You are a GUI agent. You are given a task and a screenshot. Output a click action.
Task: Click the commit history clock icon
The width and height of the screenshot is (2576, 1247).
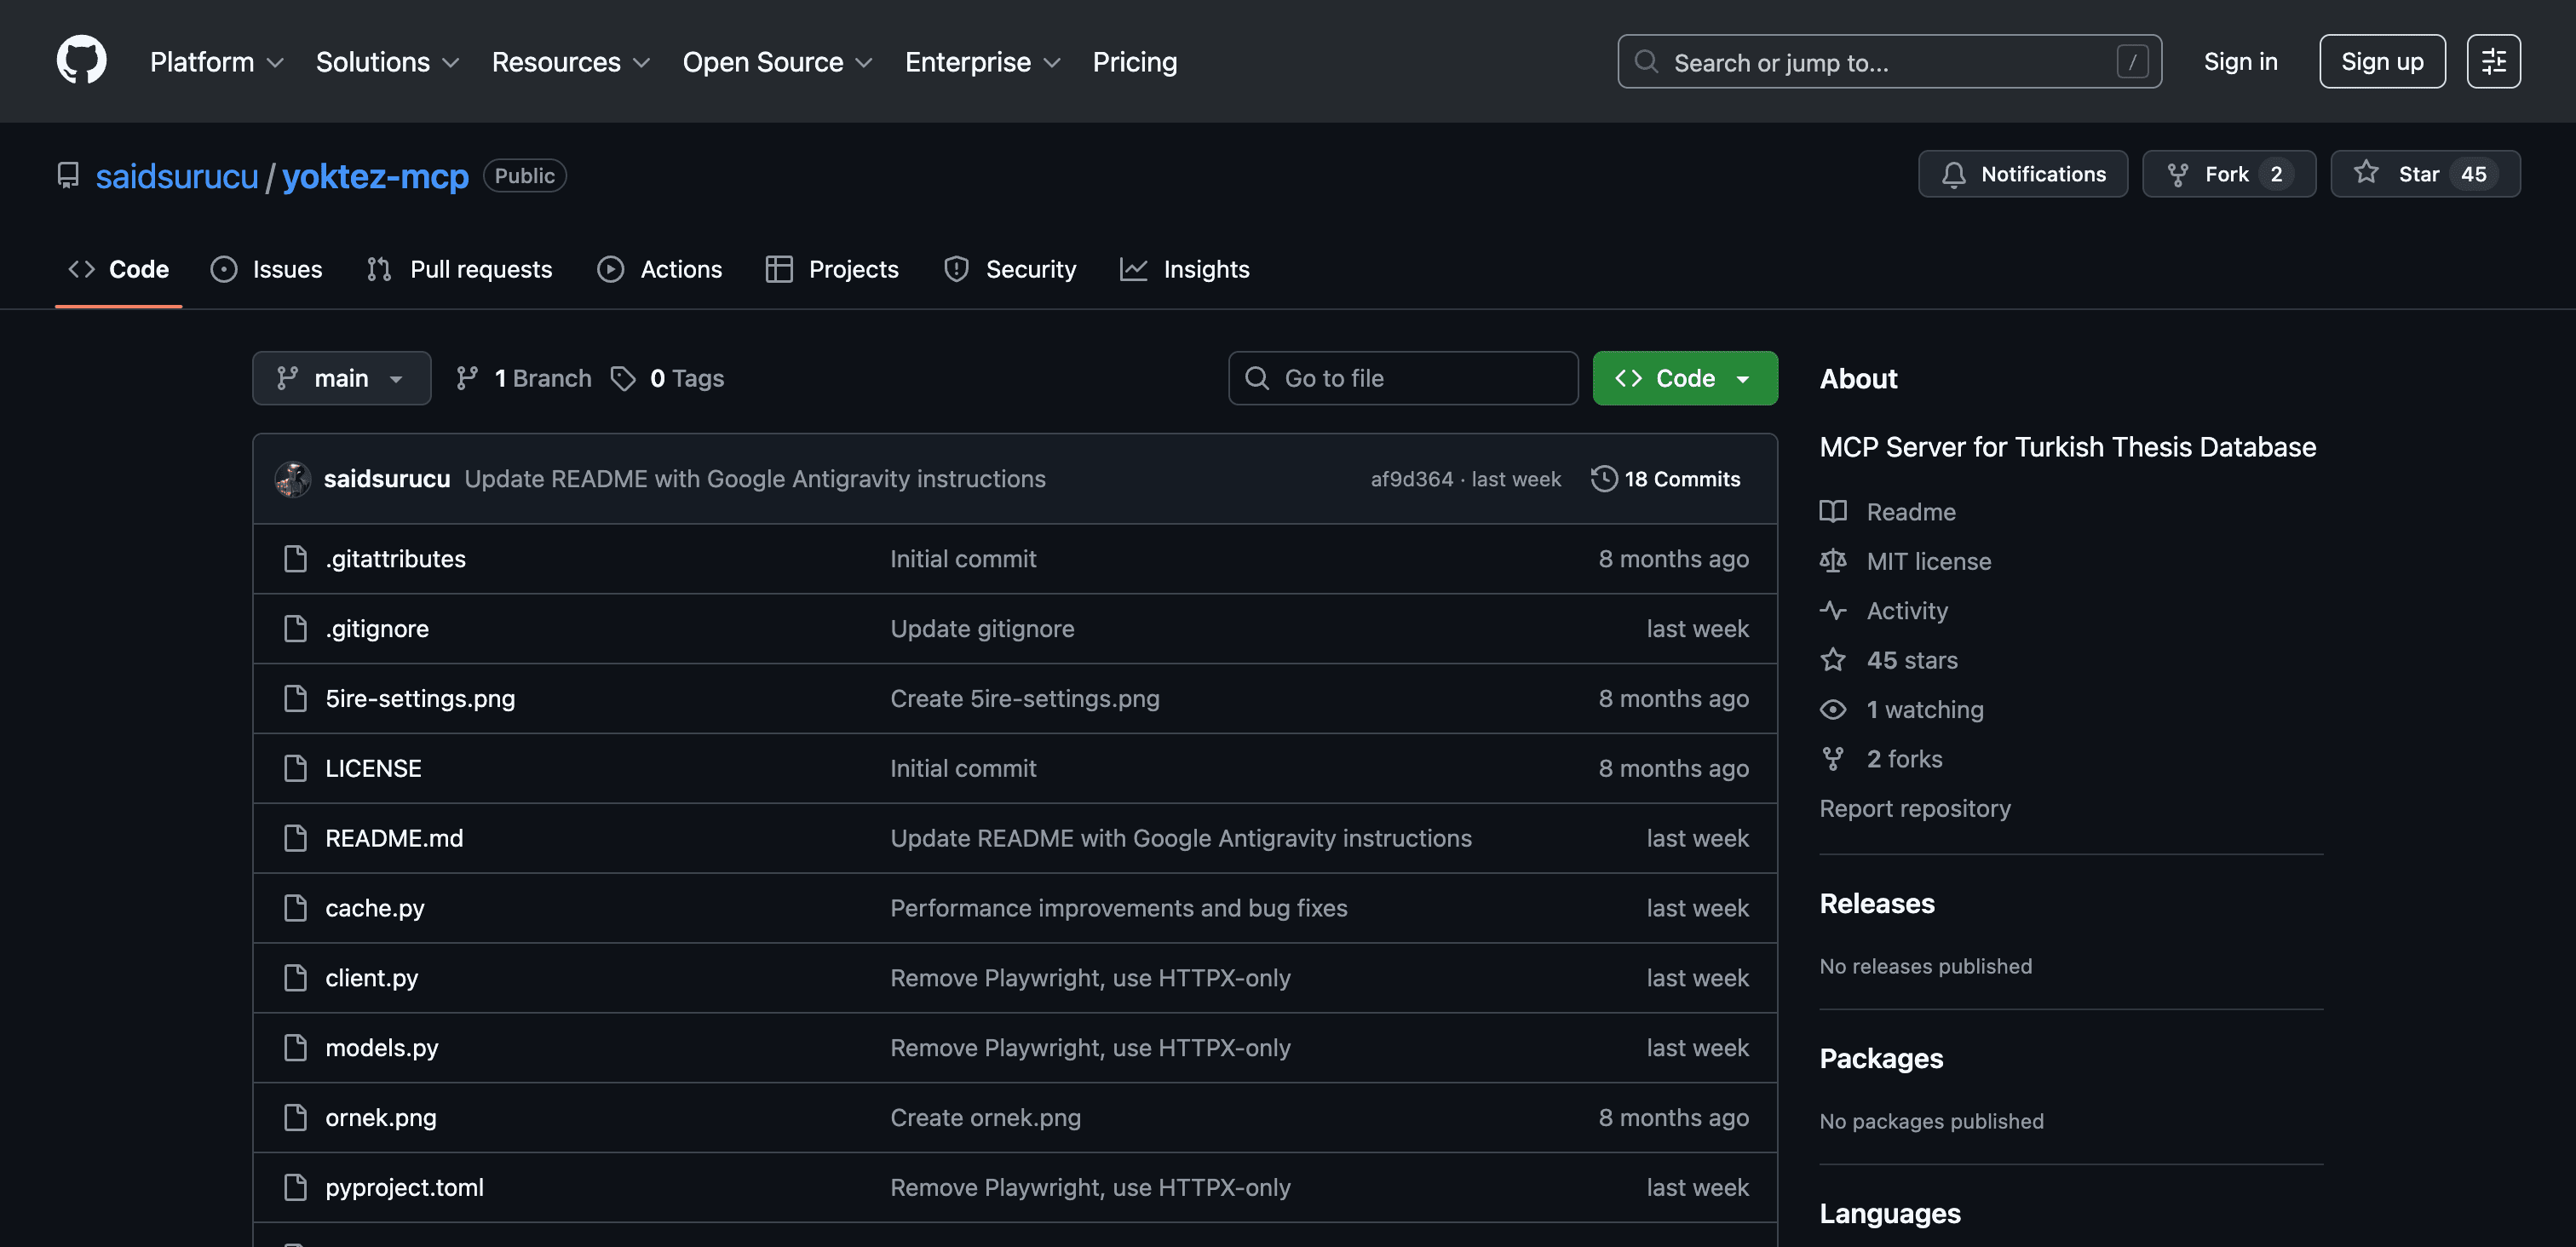[x=1603, y=479]
